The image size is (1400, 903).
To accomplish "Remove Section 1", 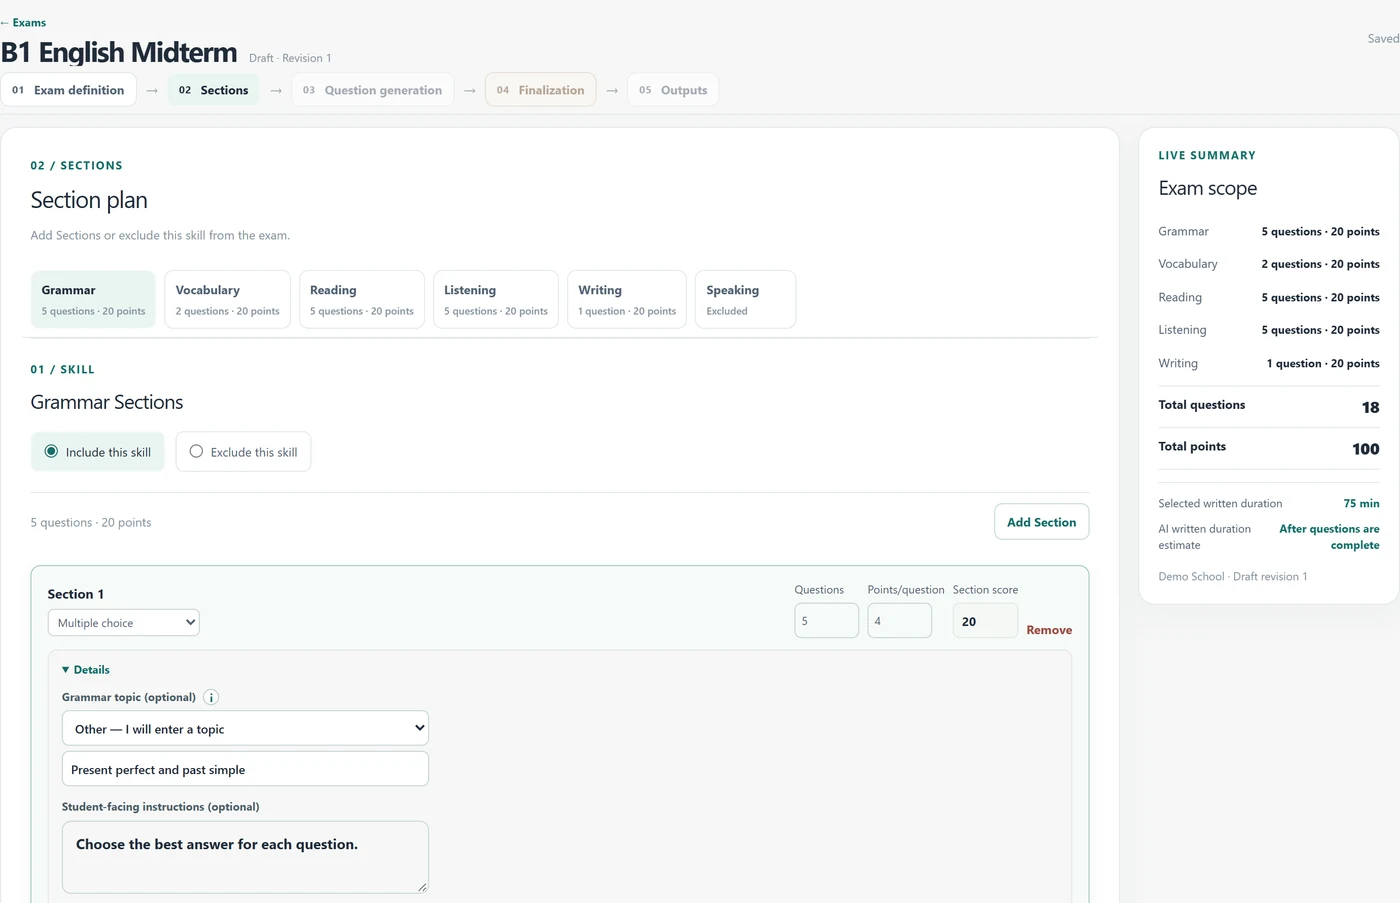I will coord(1049,630).
